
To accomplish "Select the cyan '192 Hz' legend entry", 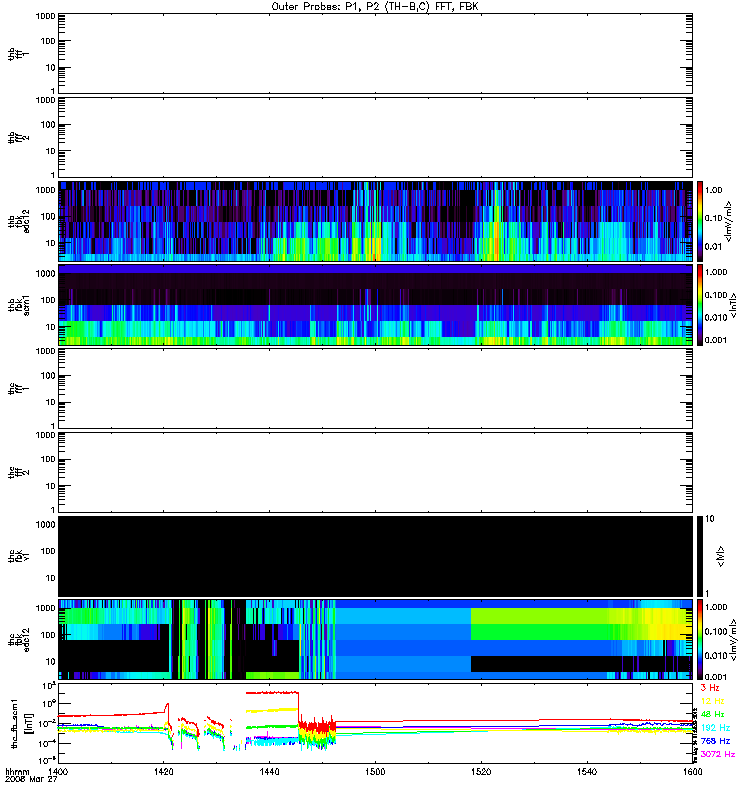I will (715, 728).
